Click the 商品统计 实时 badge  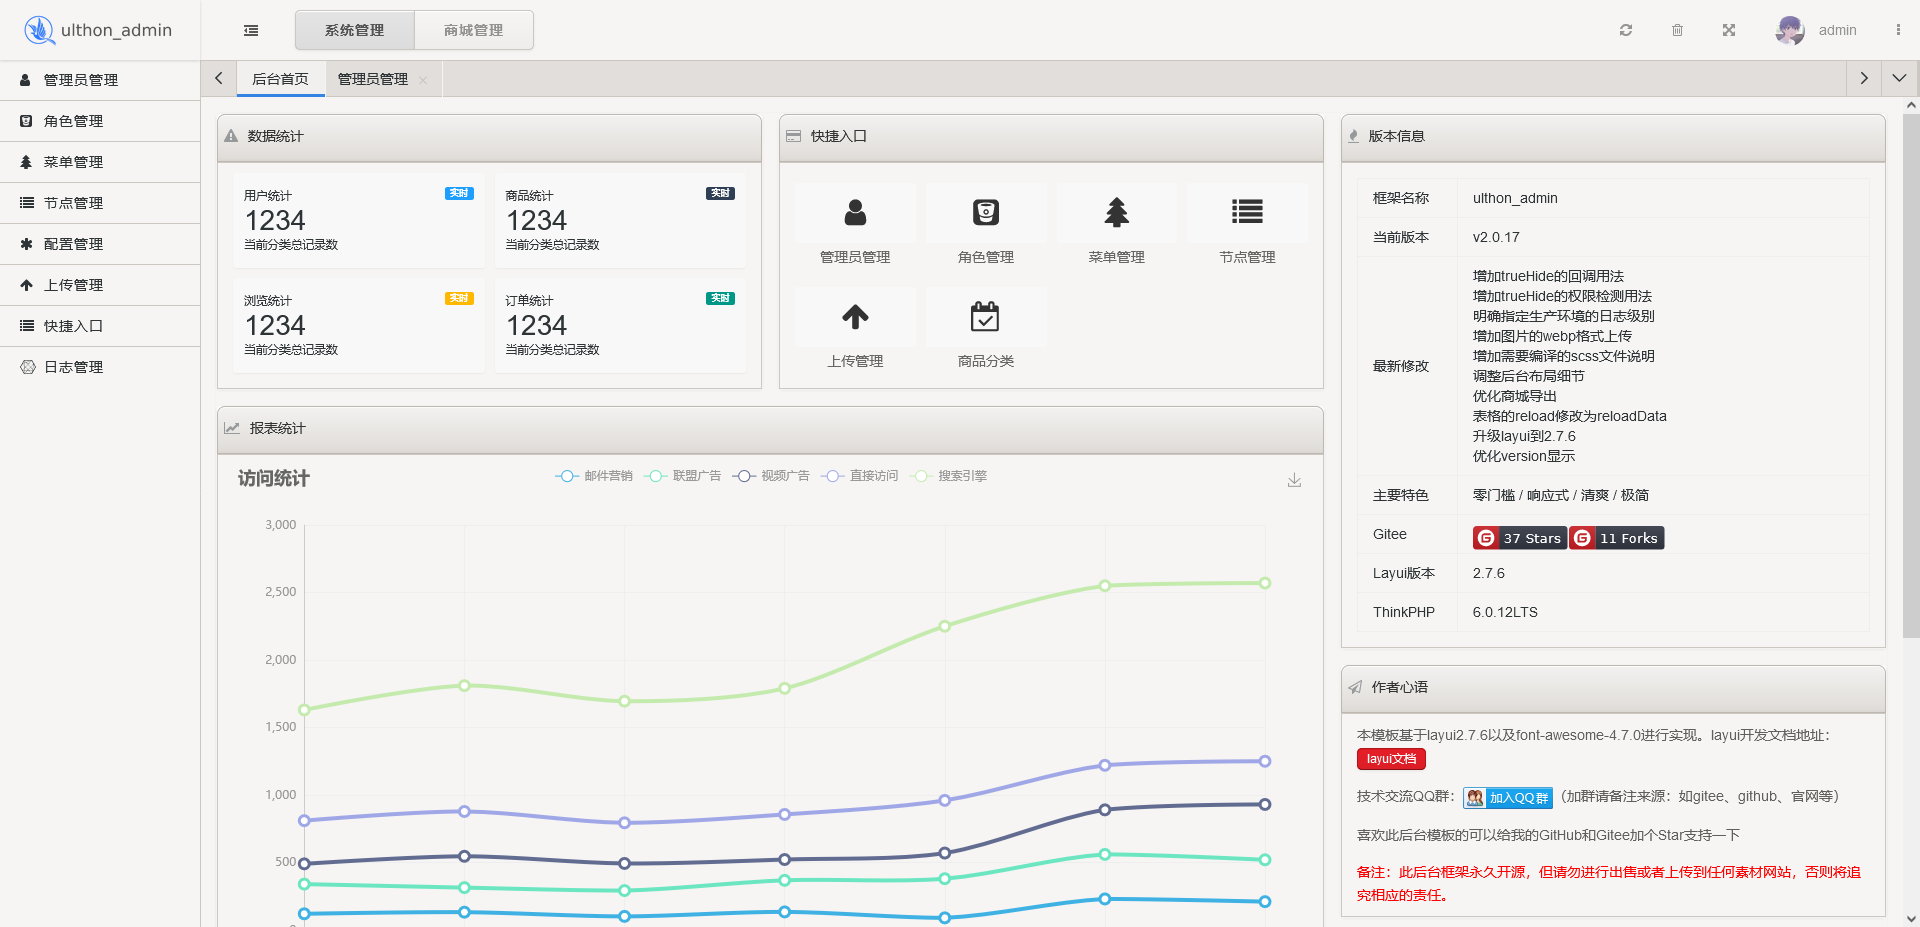(x=720, y=193)
